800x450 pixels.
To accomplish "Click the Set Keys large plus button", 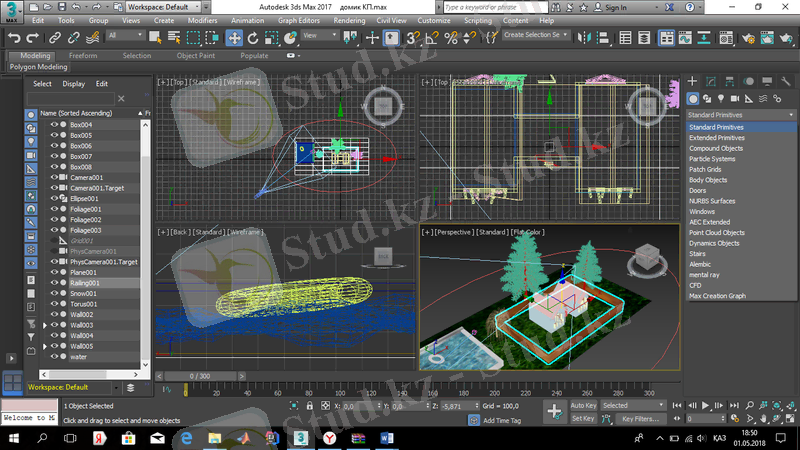I will (555, 411).
